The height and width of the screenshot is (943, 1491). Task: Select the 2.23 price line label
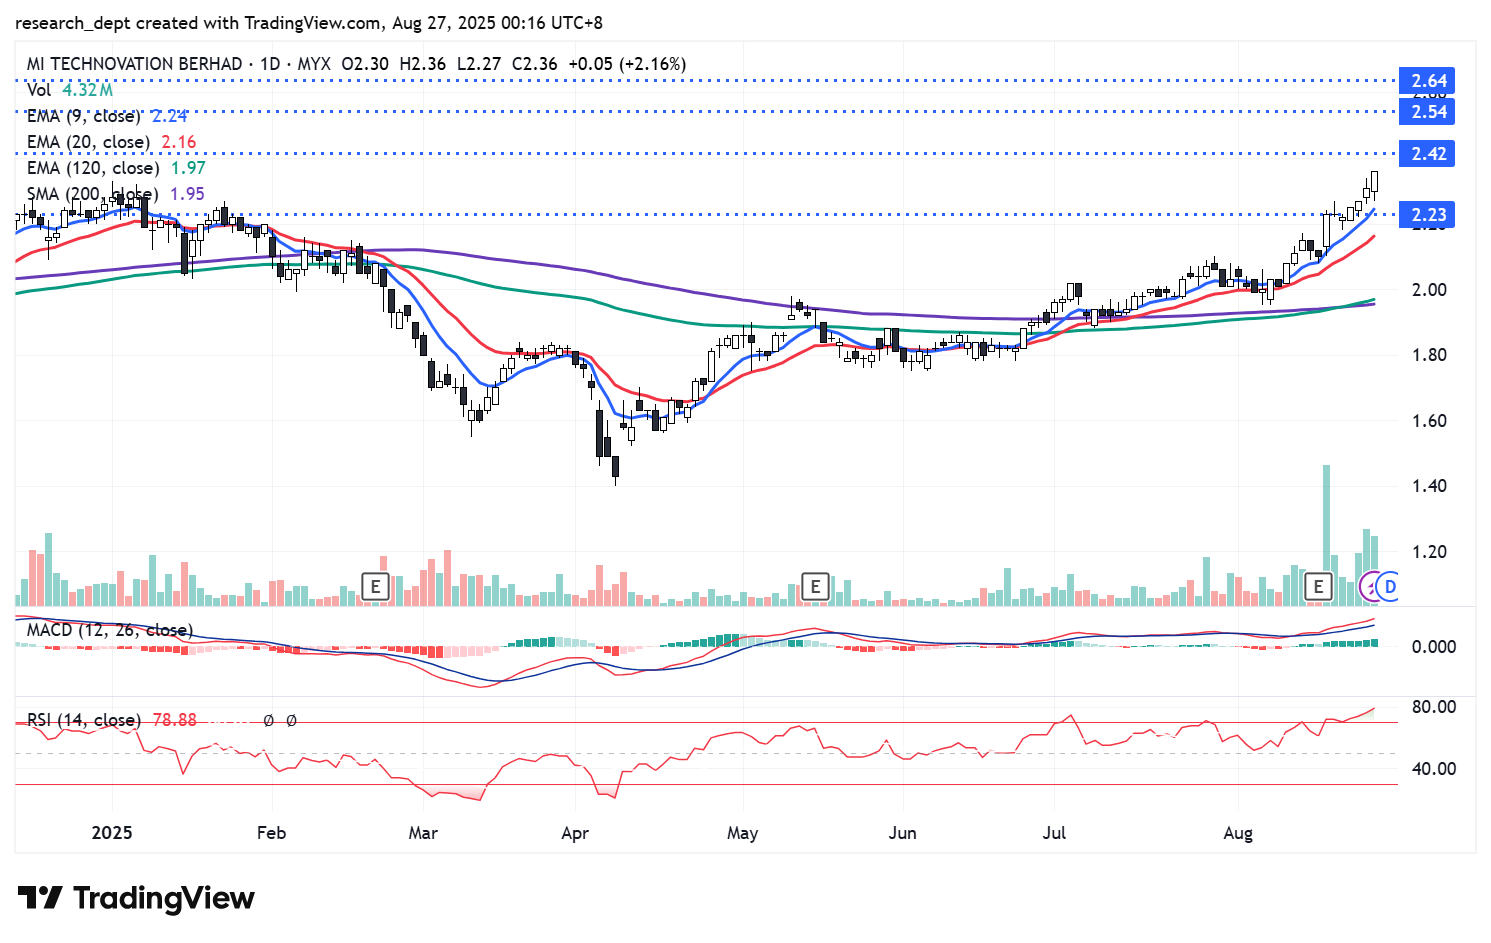click(x=1428, y=215)
